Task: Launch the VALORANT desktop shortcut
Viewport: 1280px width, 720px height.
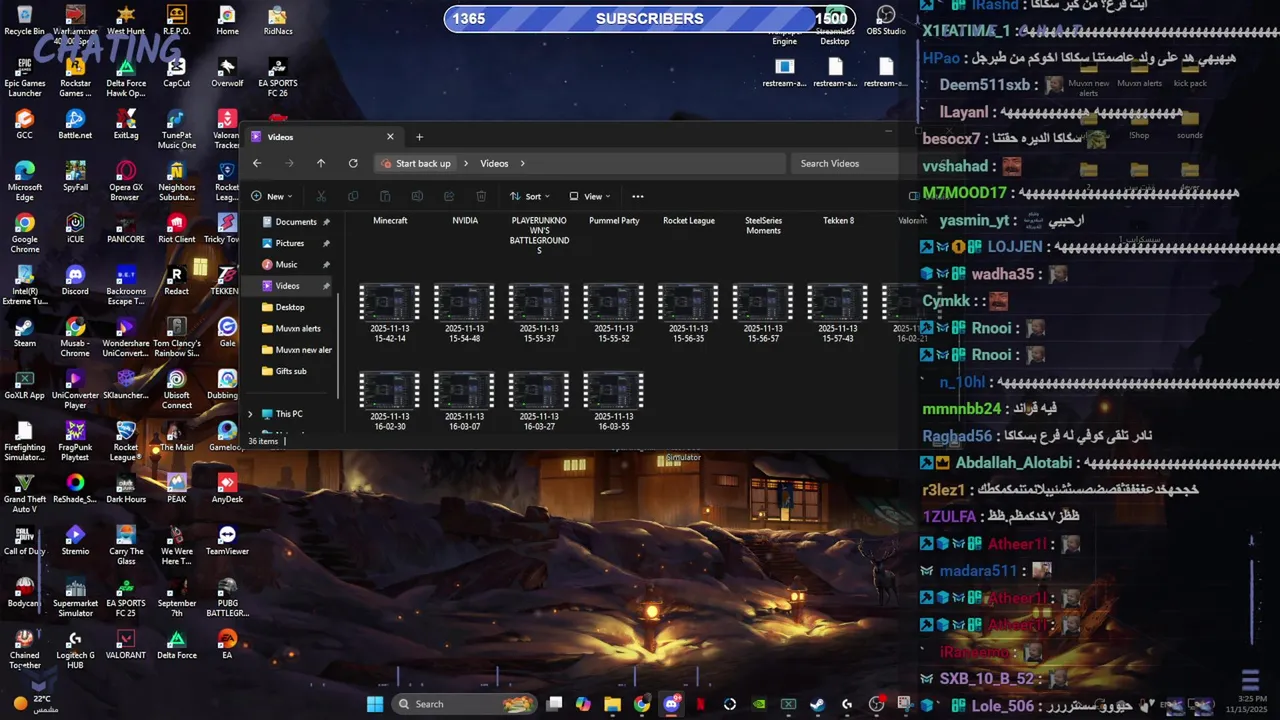Action: click(x=126, y=644)
